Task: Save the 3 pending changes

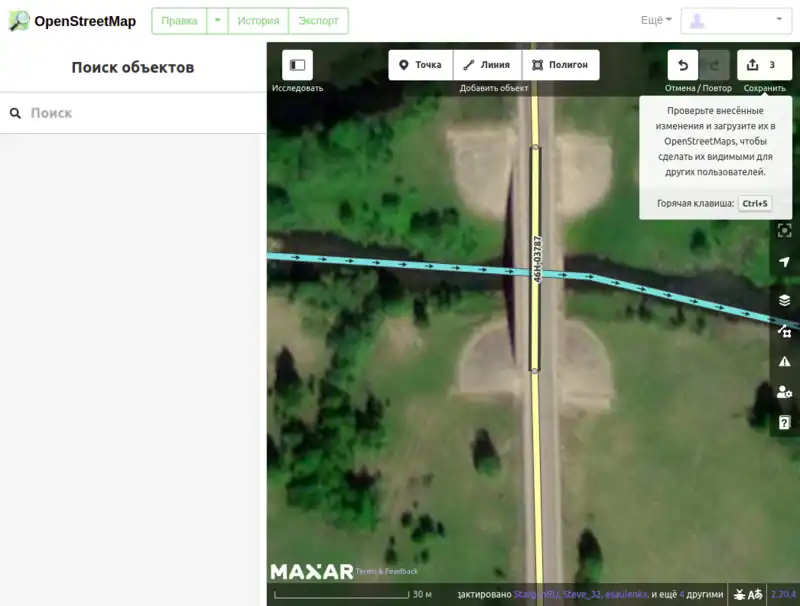Action: pos(764,65)
